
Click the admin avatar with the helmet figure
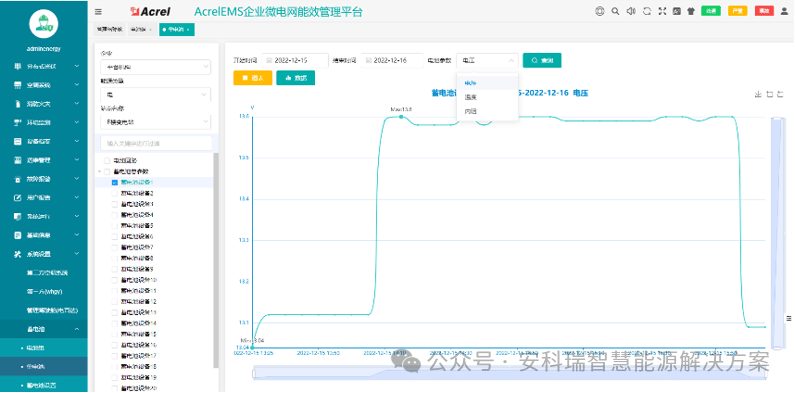44,23
